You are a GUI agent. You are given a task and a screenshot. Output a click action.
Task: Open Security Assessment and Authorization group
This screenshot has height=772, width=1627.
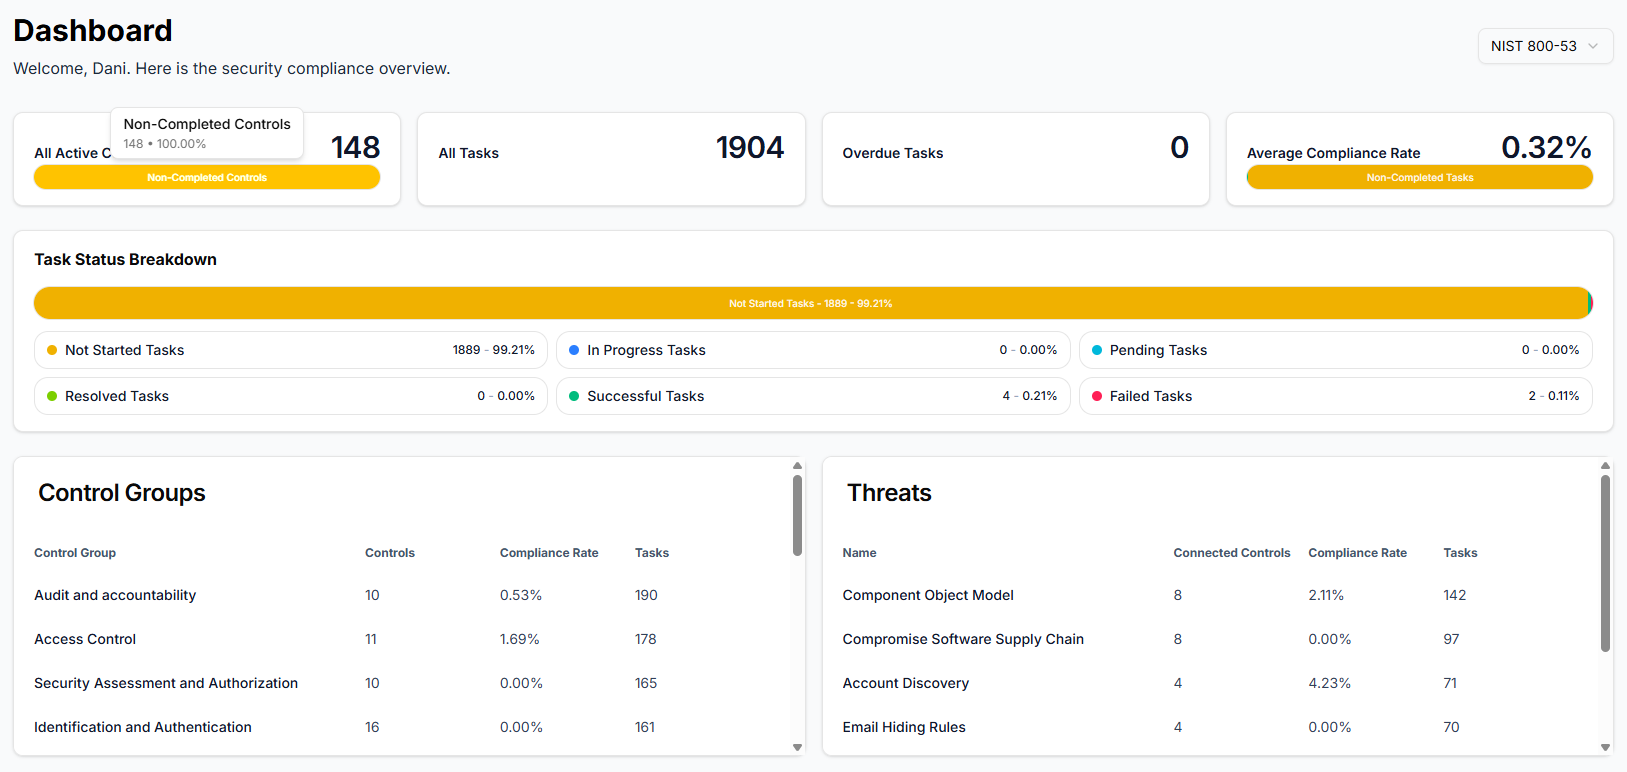click(166, 683)
